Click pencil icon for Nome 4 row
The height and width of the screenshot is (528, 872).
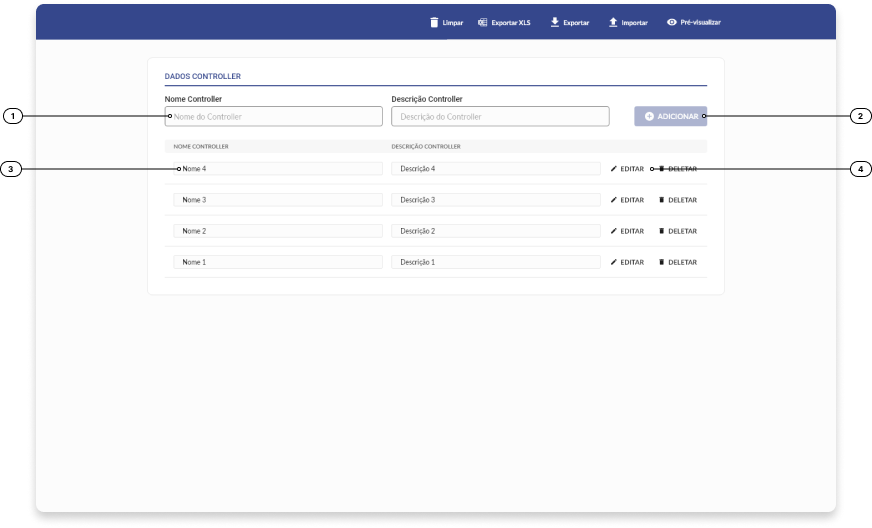coord(614,169)
